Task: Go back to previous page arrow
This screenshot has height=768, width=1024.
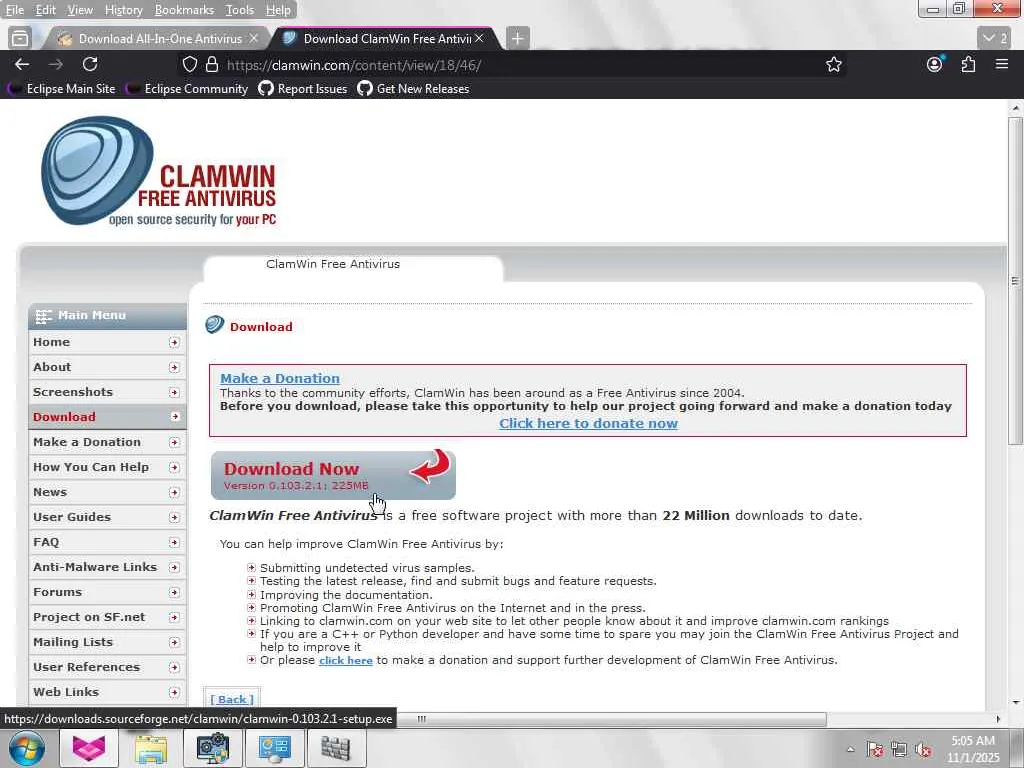Action: coord(22,64)
